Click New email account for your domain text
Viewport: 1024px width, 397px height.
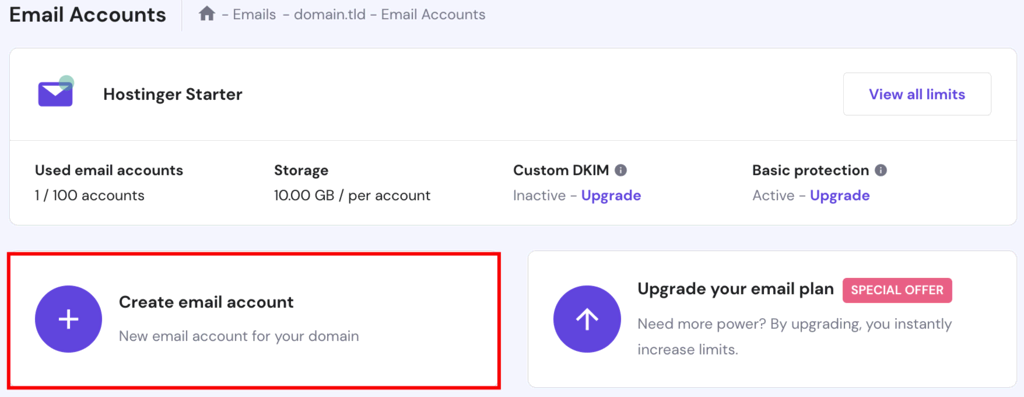pos(239,337)
